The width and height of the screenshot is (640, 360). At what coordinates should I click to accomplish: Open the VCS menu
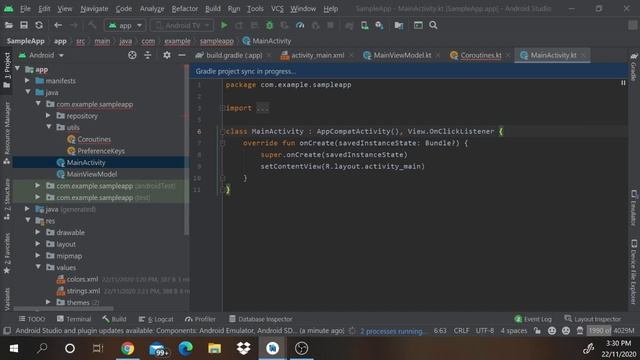click(277, 9)
